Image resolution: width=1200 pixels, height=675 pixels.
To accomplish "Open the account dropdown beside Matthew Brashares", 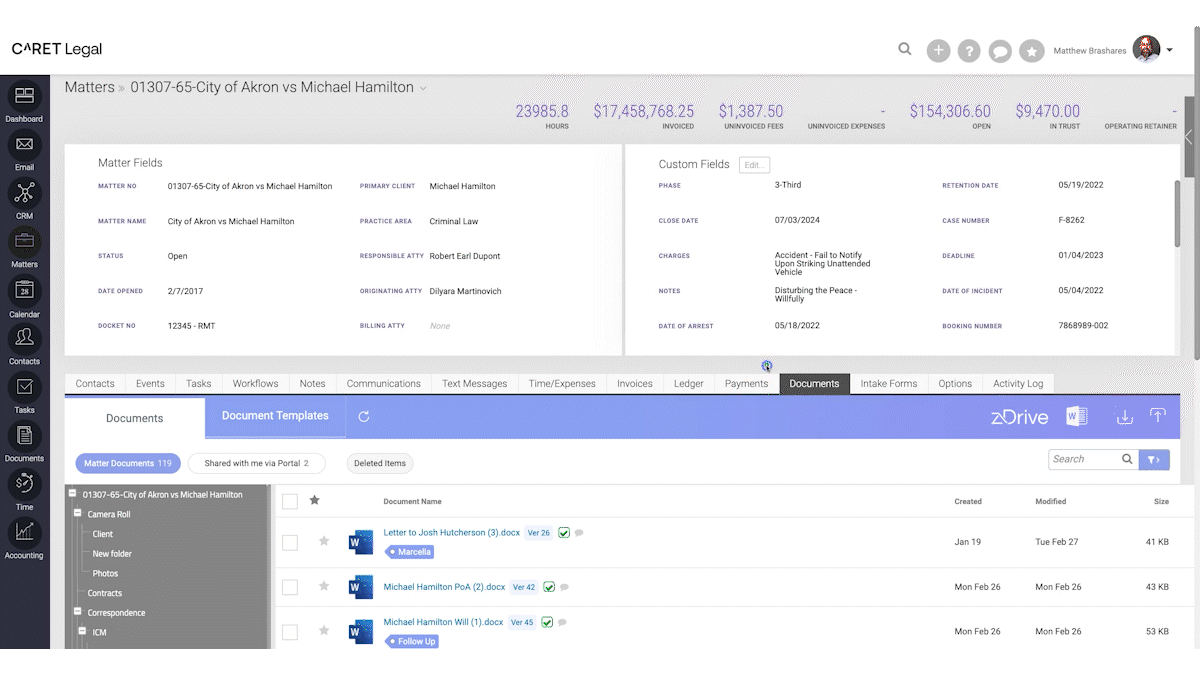I will 1170,49.
